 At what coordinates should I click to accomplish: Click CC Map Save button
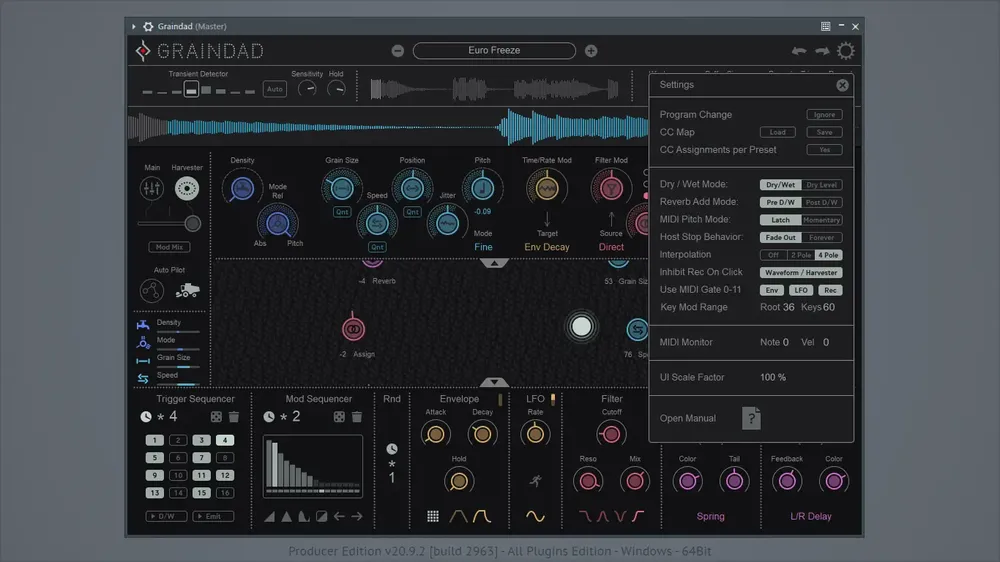click(x=824, y=132)
